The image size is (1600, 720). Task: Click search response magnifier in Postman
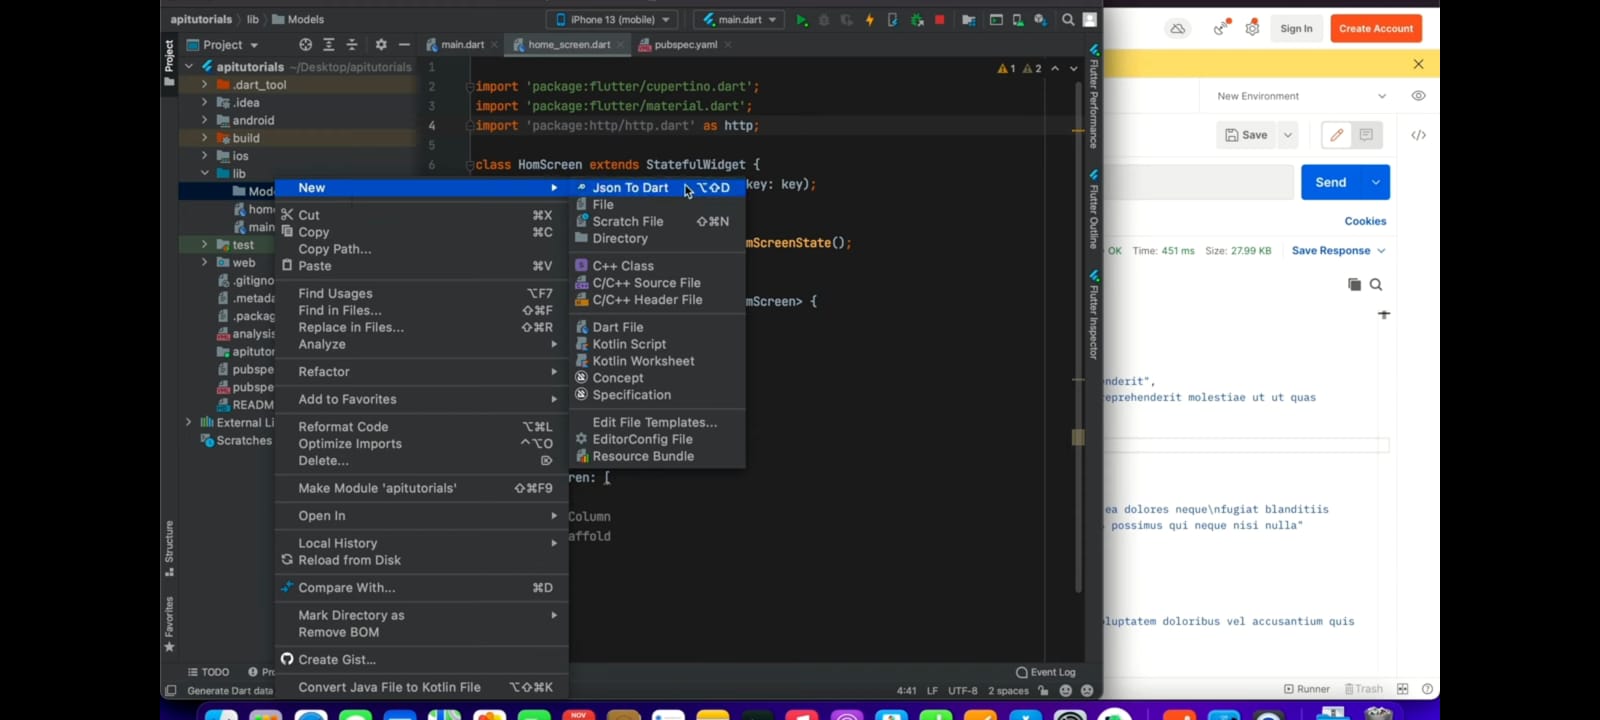[x=1376, y=285]
